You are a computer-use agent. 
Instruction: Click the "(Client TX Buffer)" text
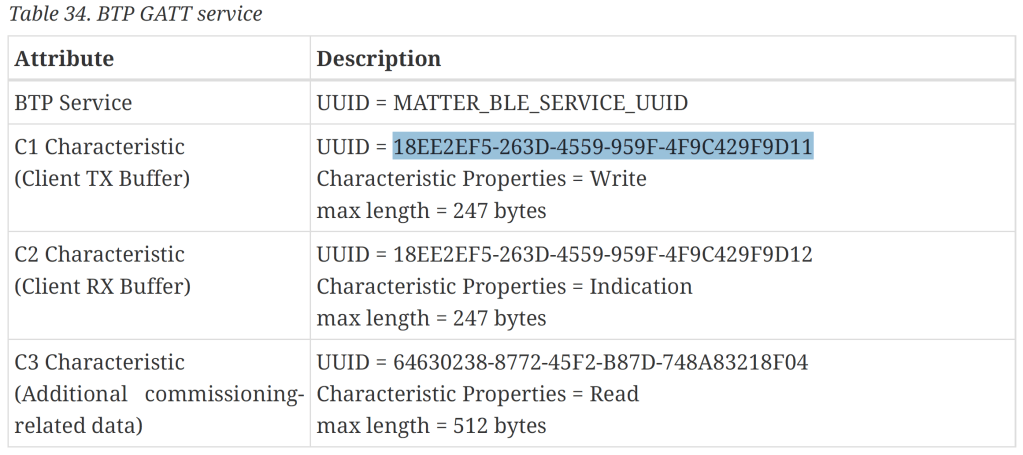click(x=100, y=179)
